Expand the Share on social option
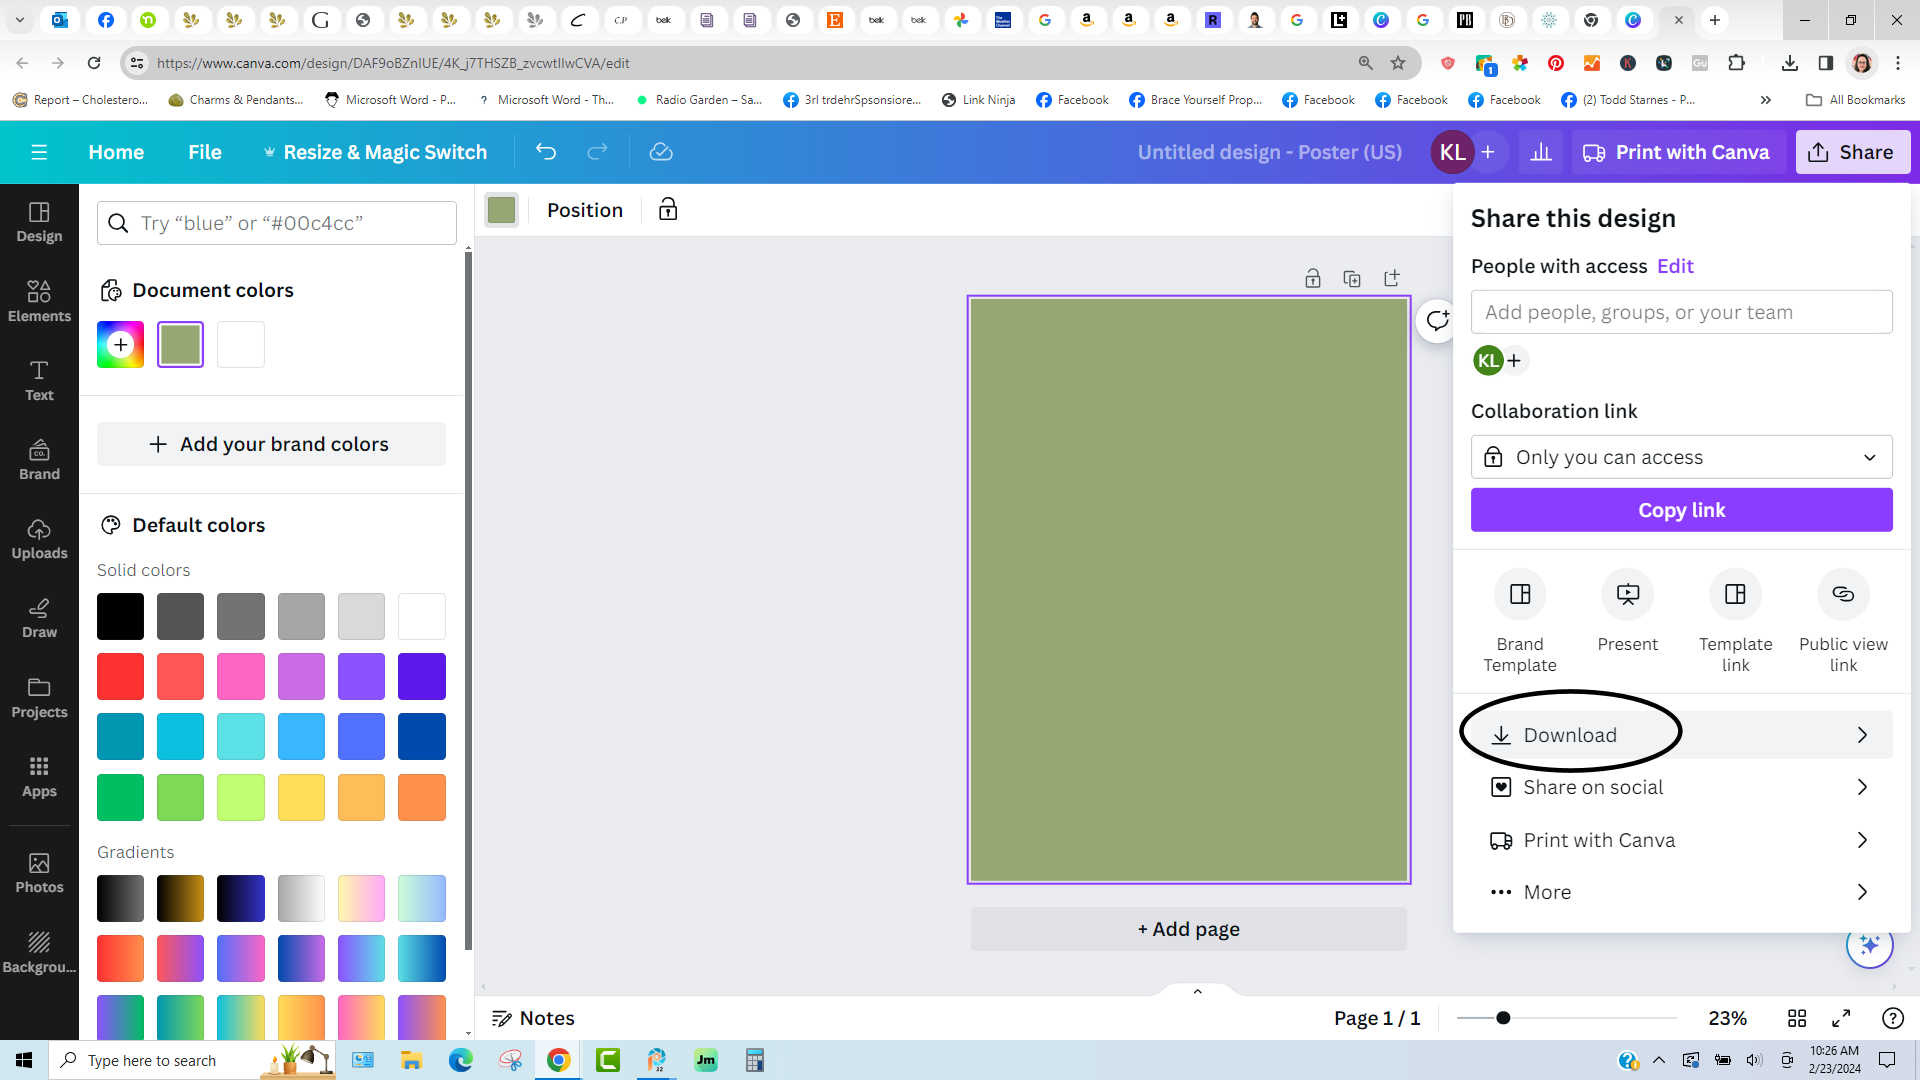Viewport: 1920px width, 1080px height. click(x=1682, y=787)
